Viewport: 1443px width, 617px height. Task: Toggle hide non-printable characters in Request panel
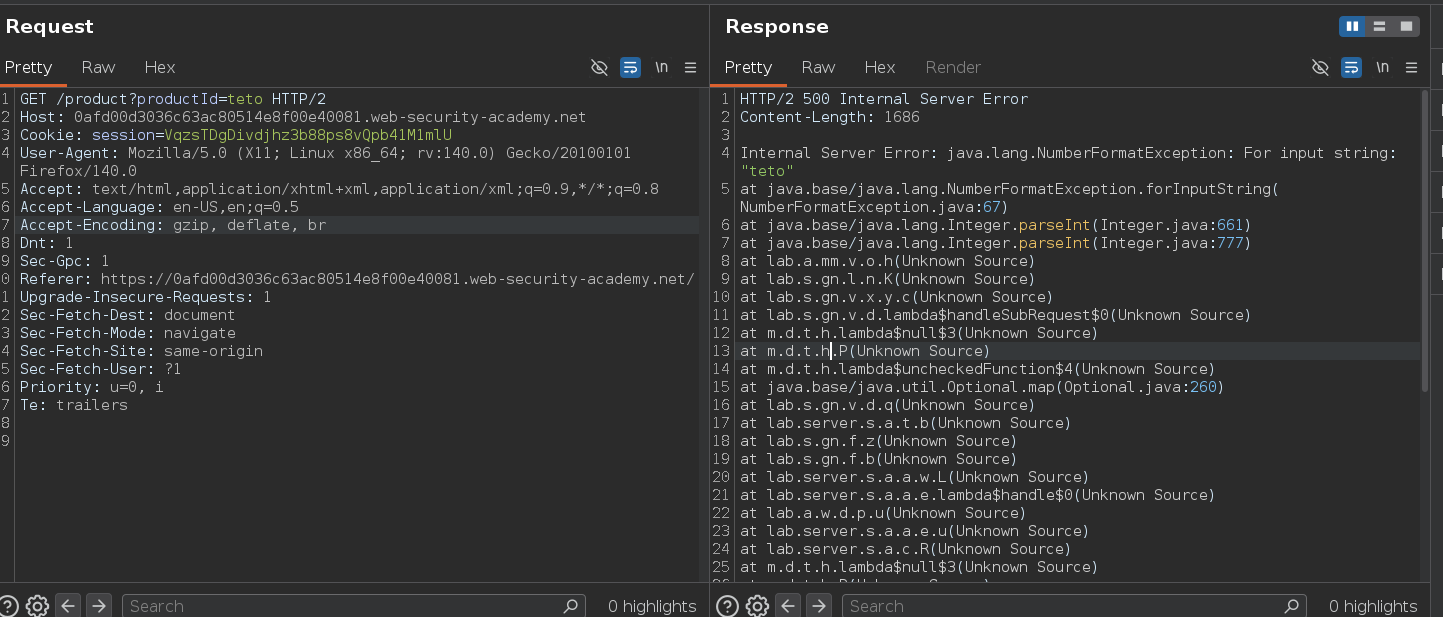(599, 67)
